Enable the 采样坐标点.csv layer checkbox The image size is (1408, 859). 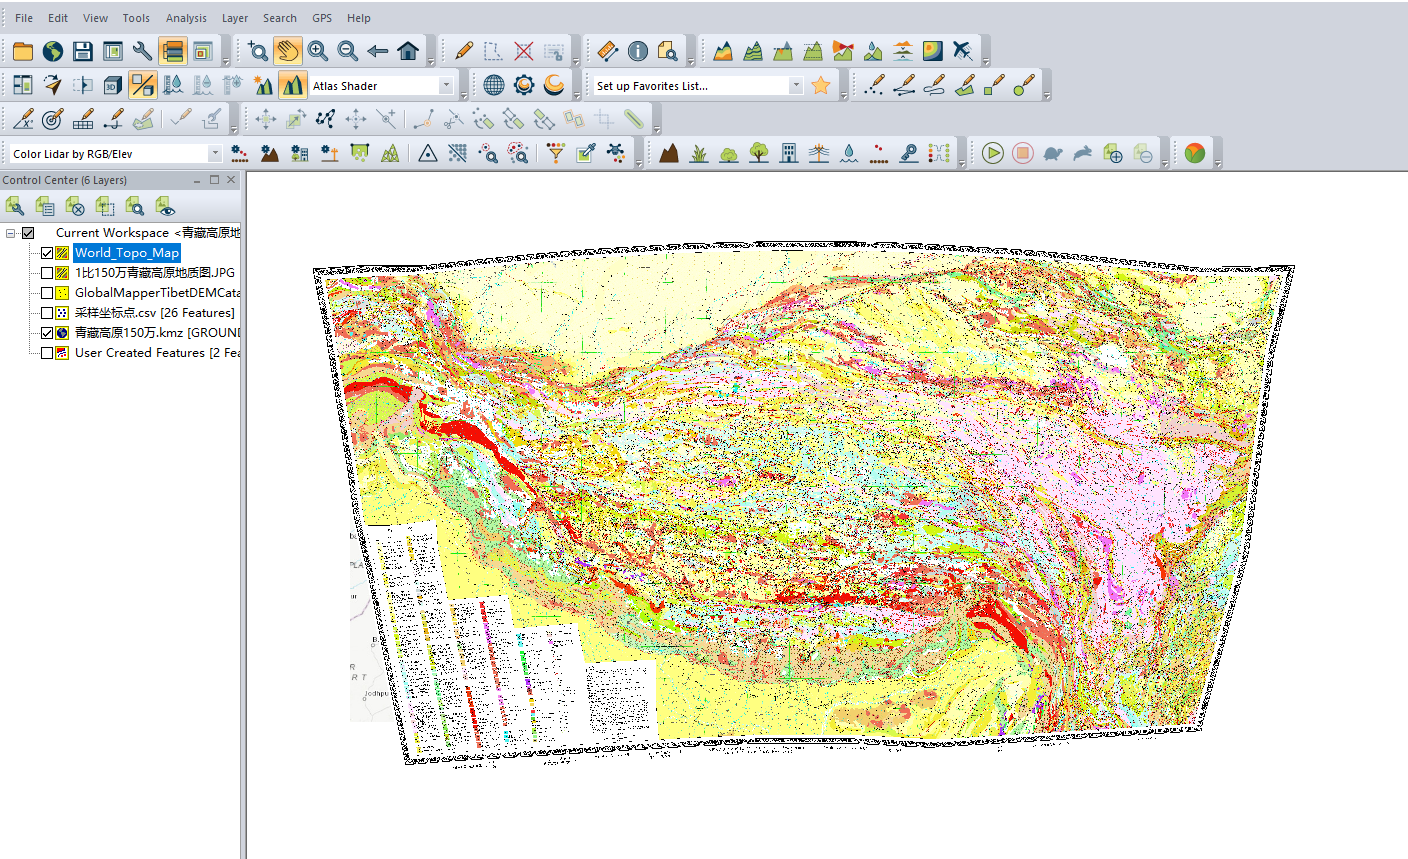click(x=47, y=313)
